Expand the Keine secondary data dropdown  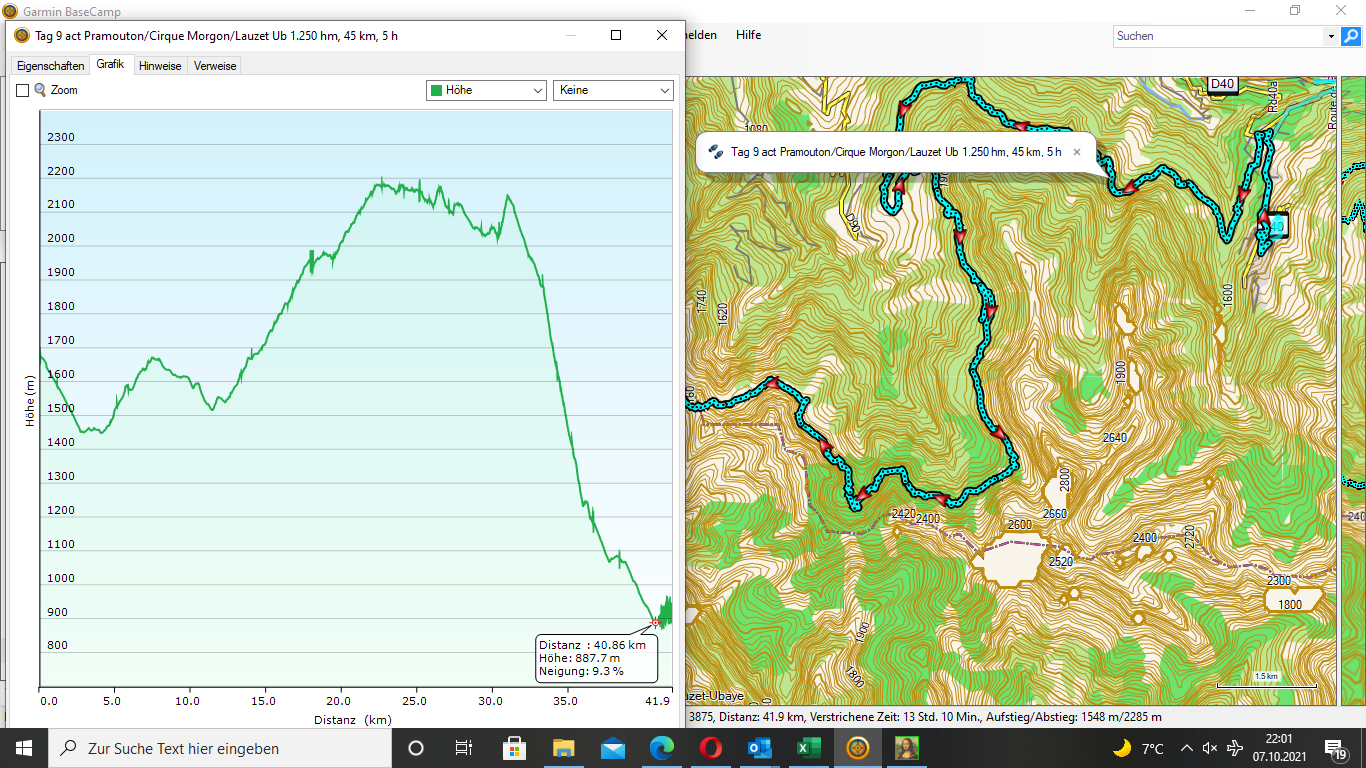tap(613, 90)
